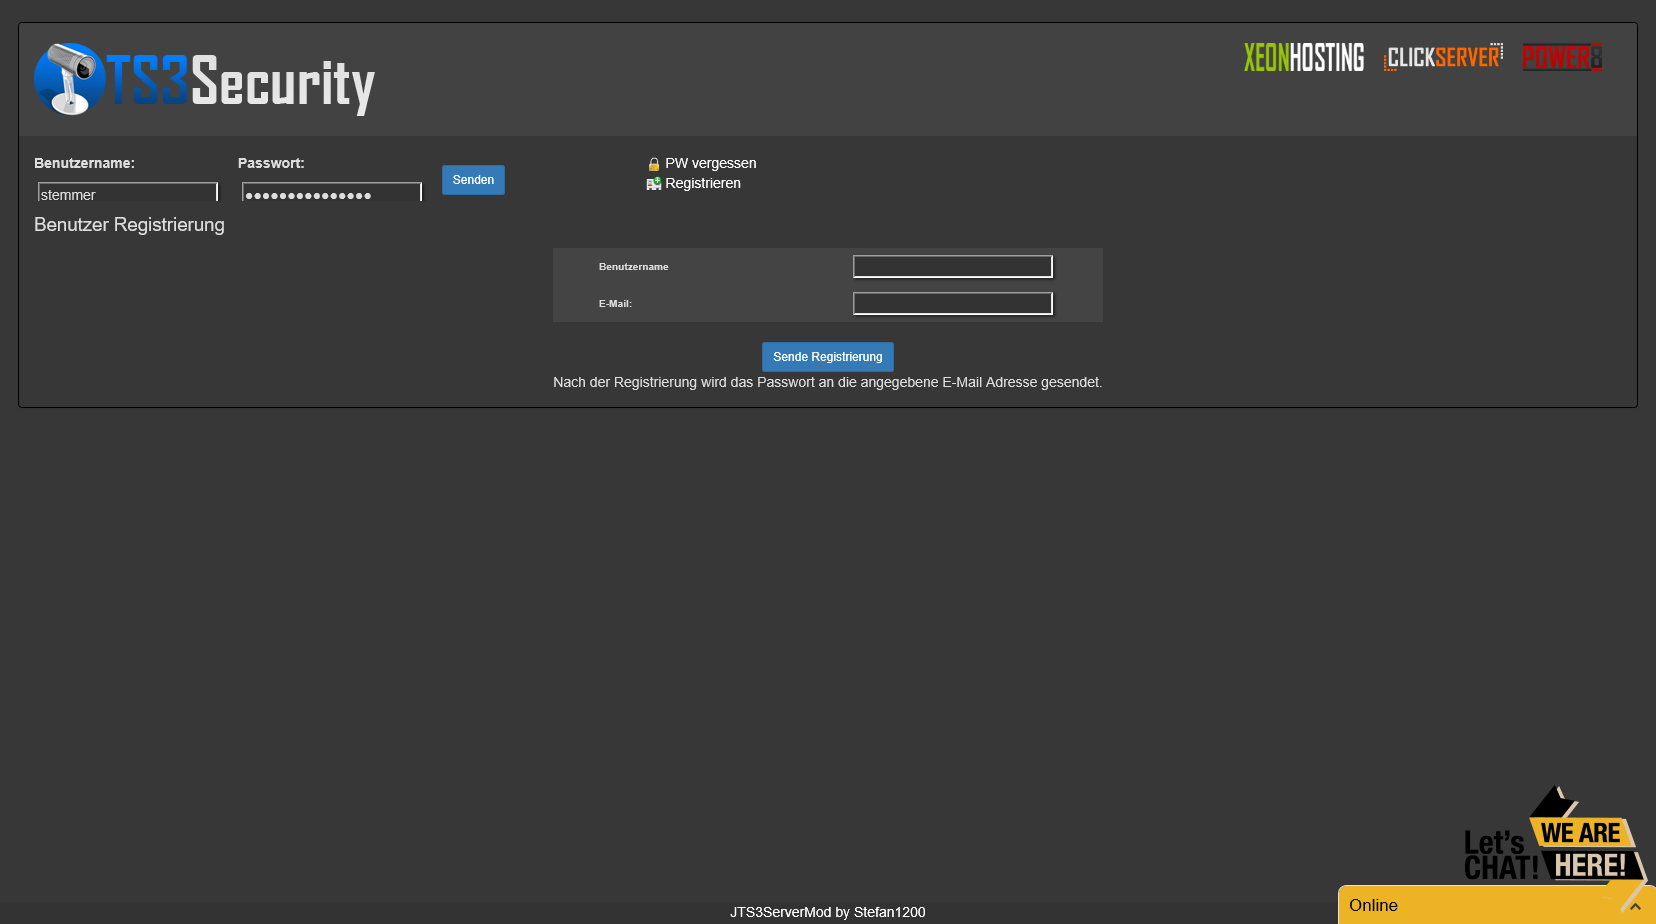Screen dimensions: 1656x924
Task: Go to the Registrieren link
Action: pyautogui.click(x=702, y=183)
